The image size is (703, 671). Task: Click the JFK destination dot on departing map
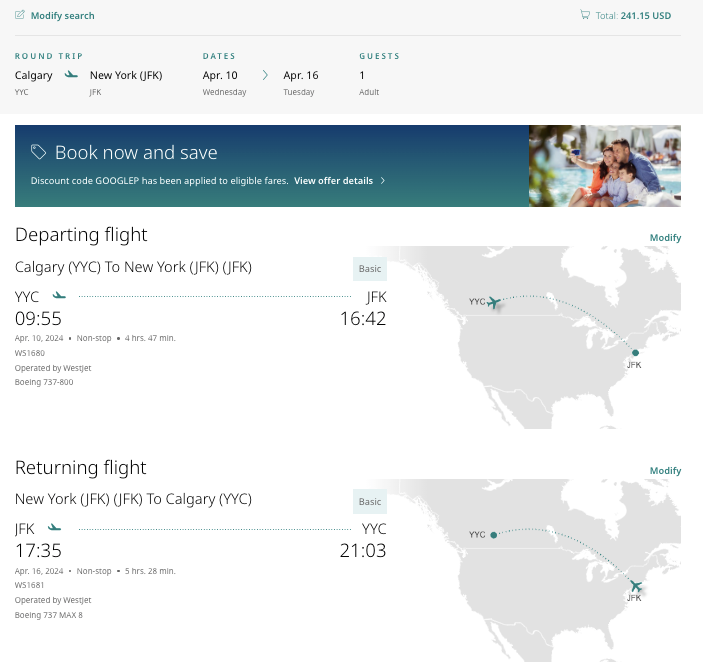click(x=635, y=352)
